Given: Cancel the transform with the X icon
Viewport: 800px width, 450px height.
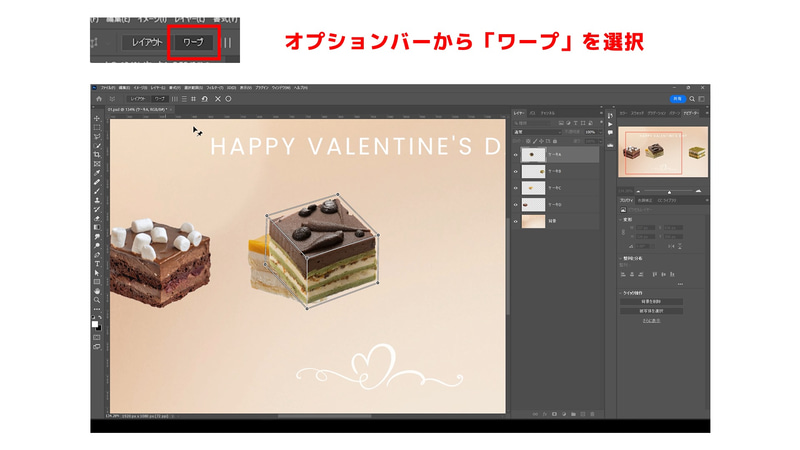Looking at the screenshot, I should click(x=218, y=99).
